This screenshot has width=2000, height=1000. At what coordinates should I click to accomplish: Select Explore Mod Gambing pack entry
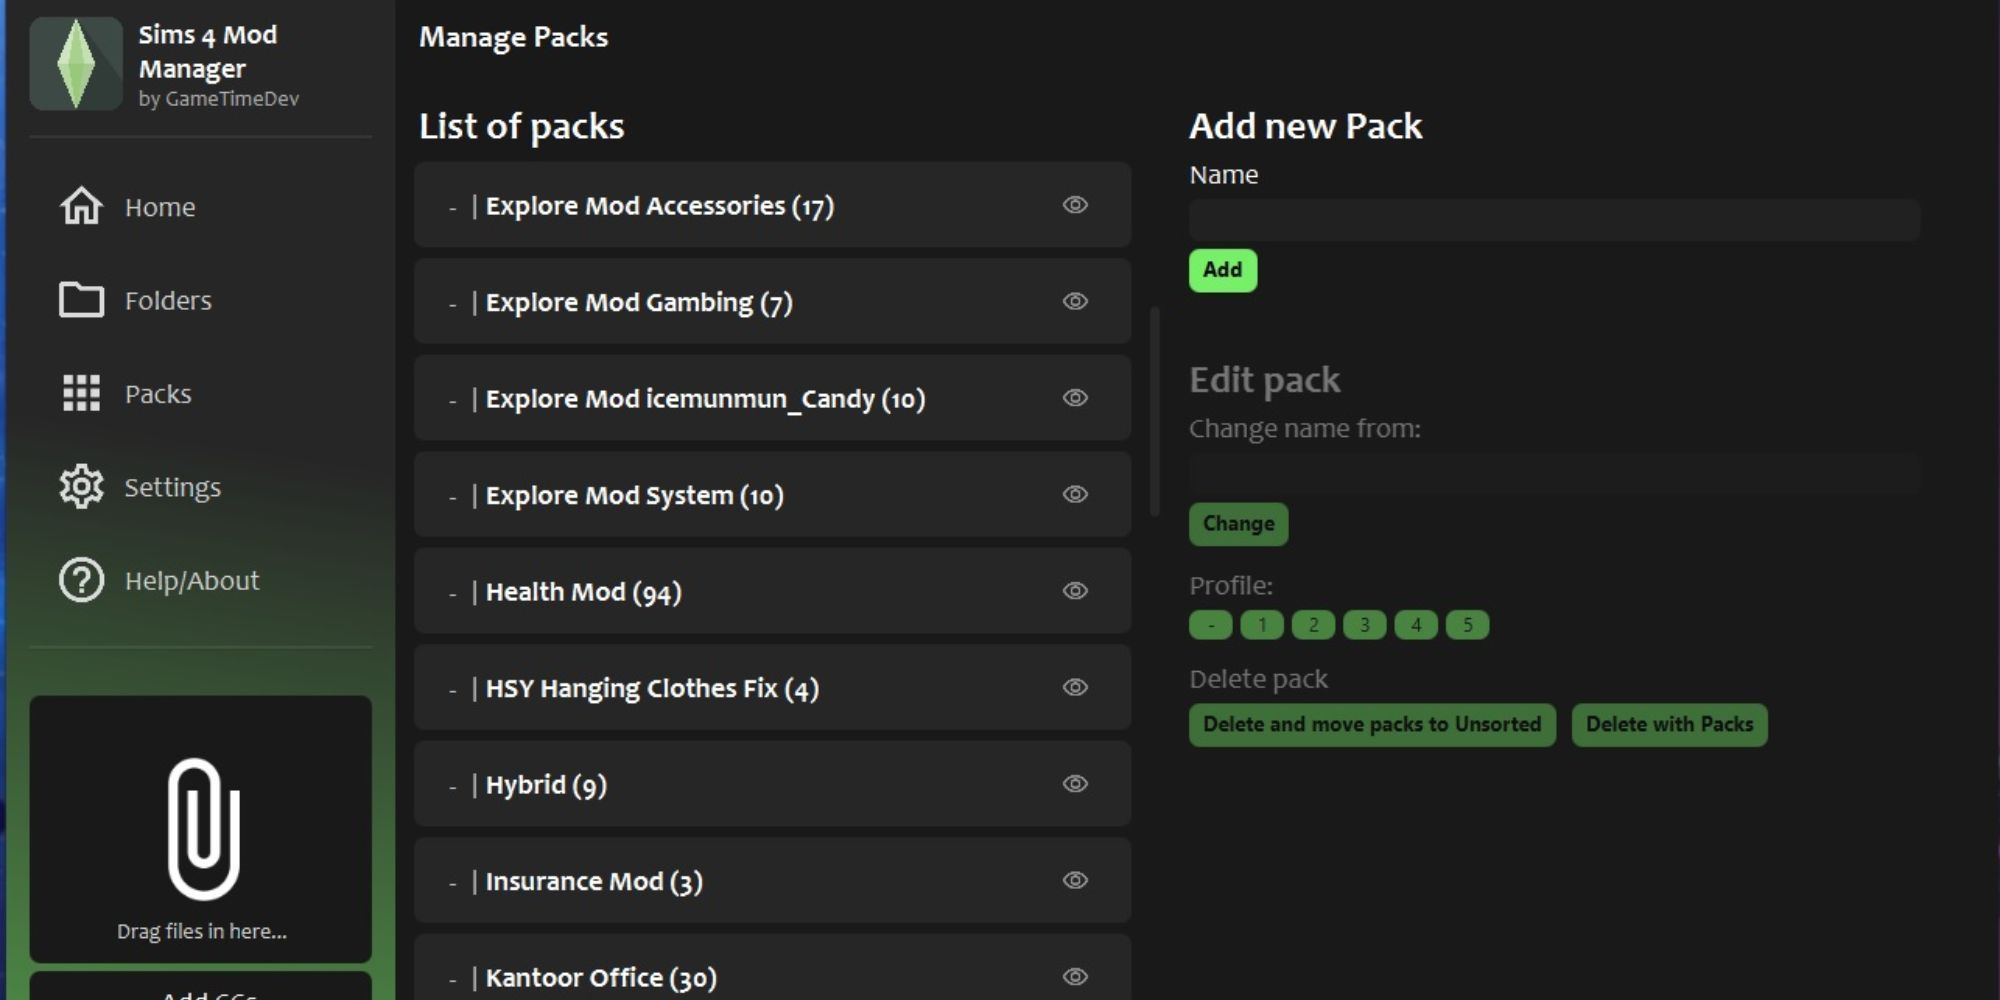(772, 302)
